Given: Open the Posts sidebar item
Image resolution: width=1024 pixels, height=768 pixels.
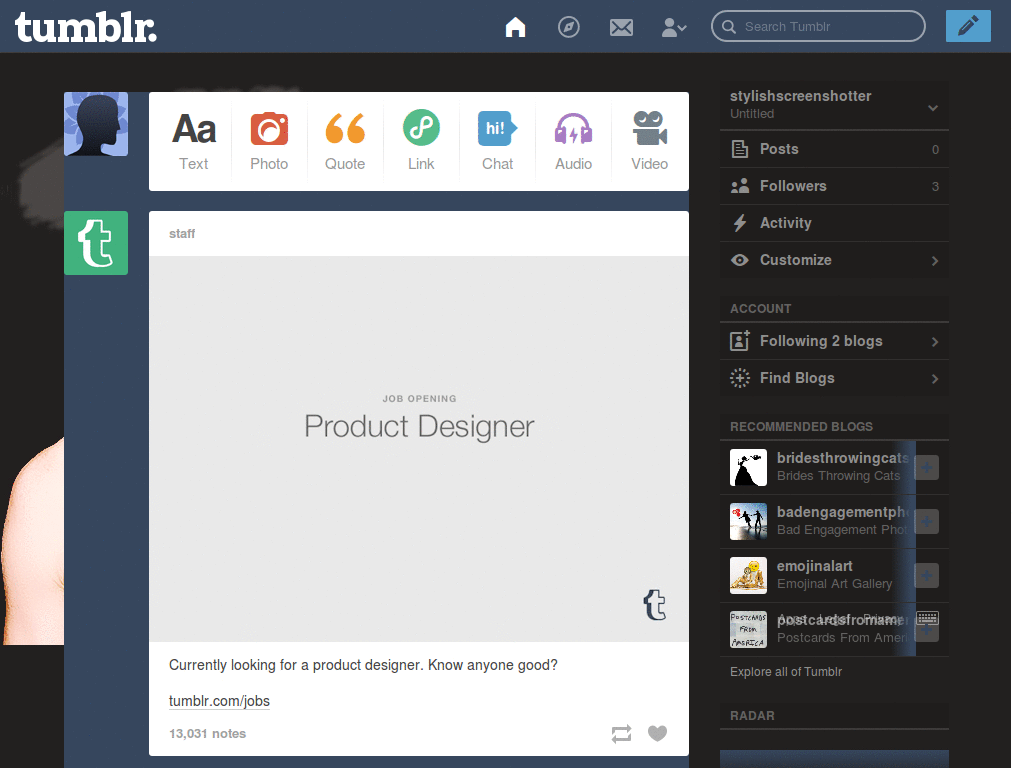Looking at the screenshot, I should [x=834, y=149].
